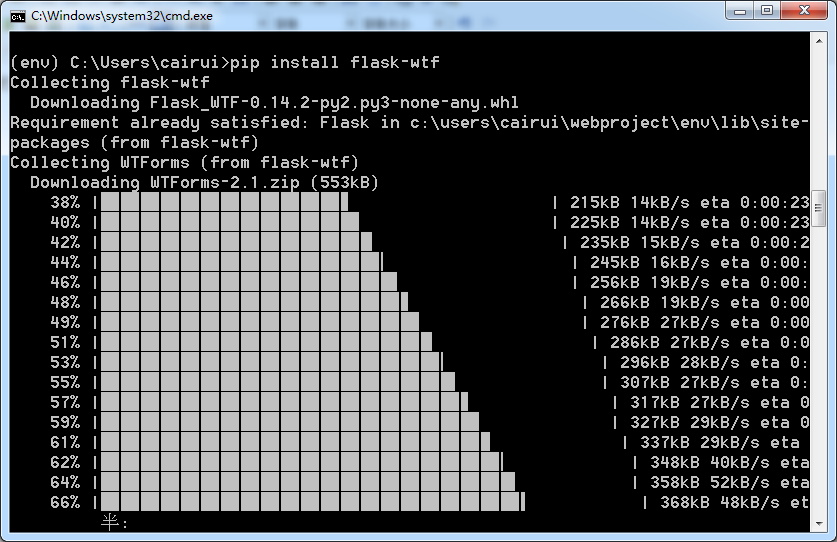Image resolution: width=837 pixels, height=542 pixels.
Task: Click the 66% progress percentage
Action: [65, 502]
